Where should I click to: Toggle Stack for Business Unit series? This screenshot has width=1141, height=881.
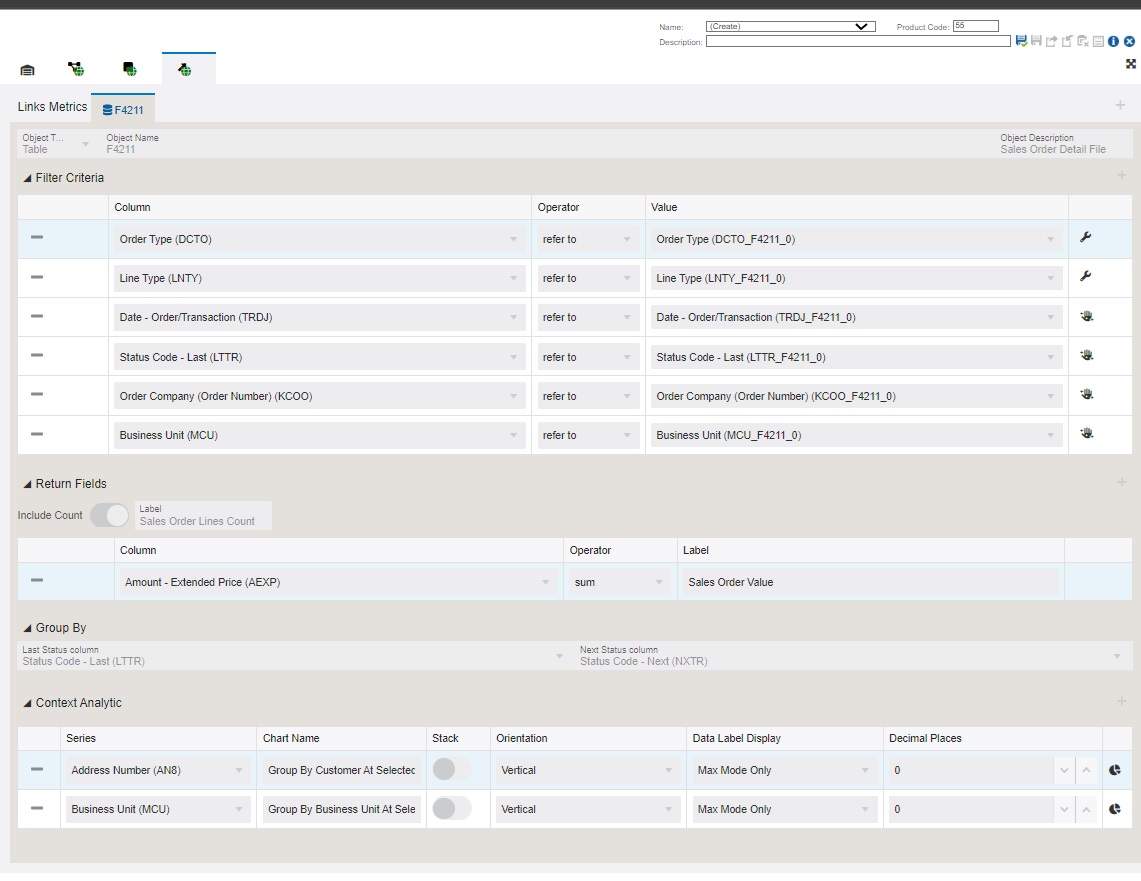click(x=451, y=809)
